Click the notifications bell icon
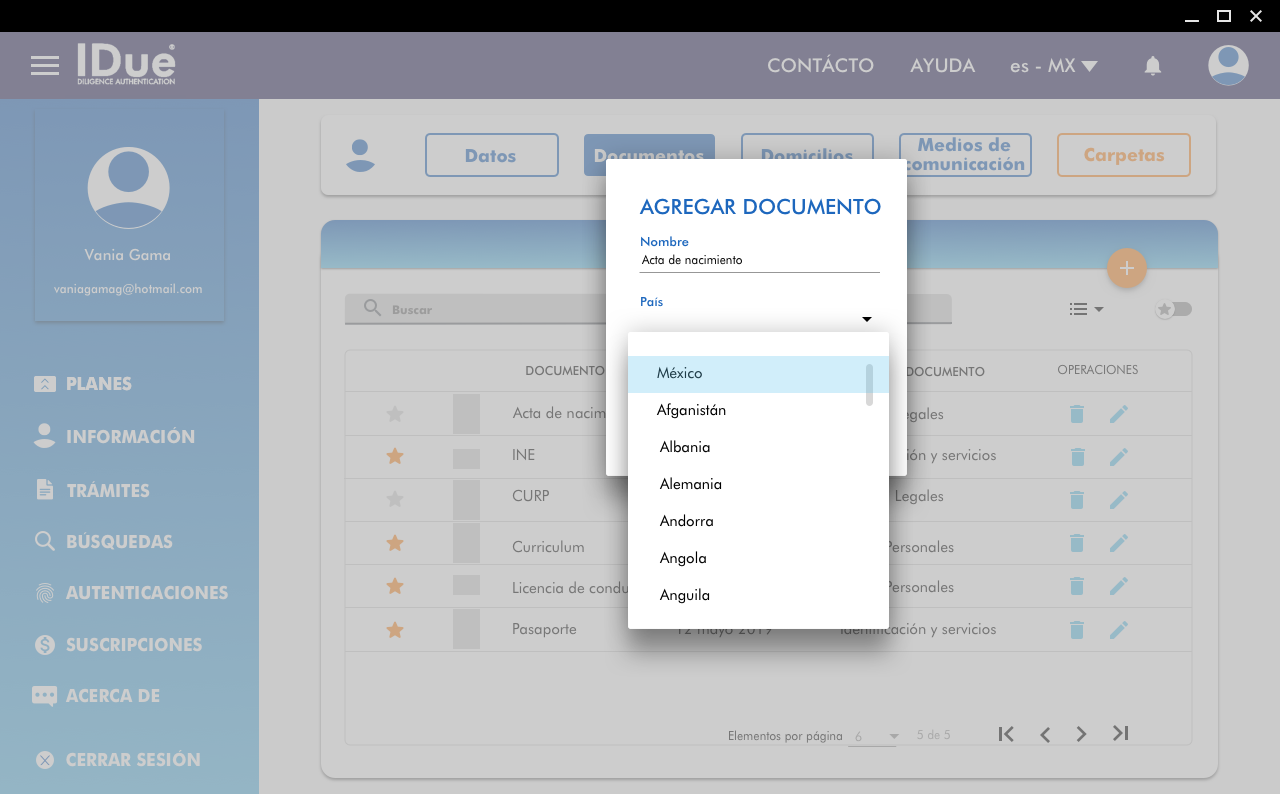Screen dimensions: 1280x794 point(1153,66)
